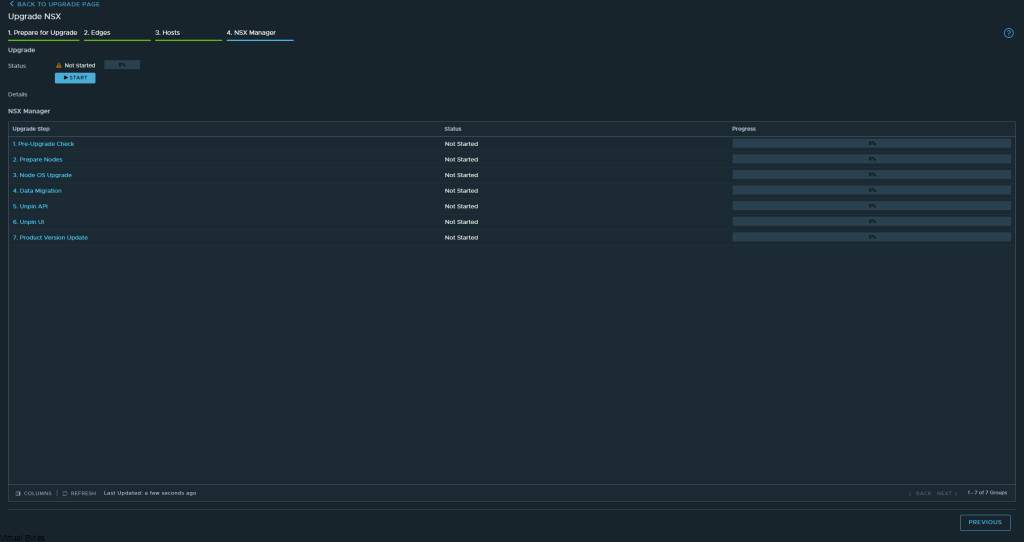Open the Data Migration step
The width and height of the screenshot is (1024, 542).
(x=37, y=191)
